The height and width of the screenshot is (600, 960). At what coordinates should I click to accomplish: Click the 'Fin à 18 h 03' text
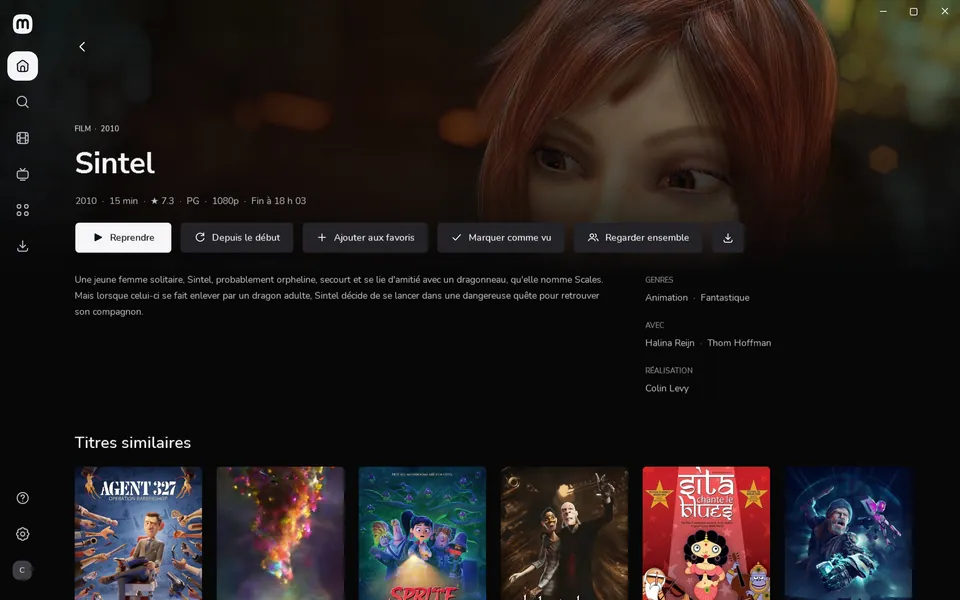click(279, 201)
